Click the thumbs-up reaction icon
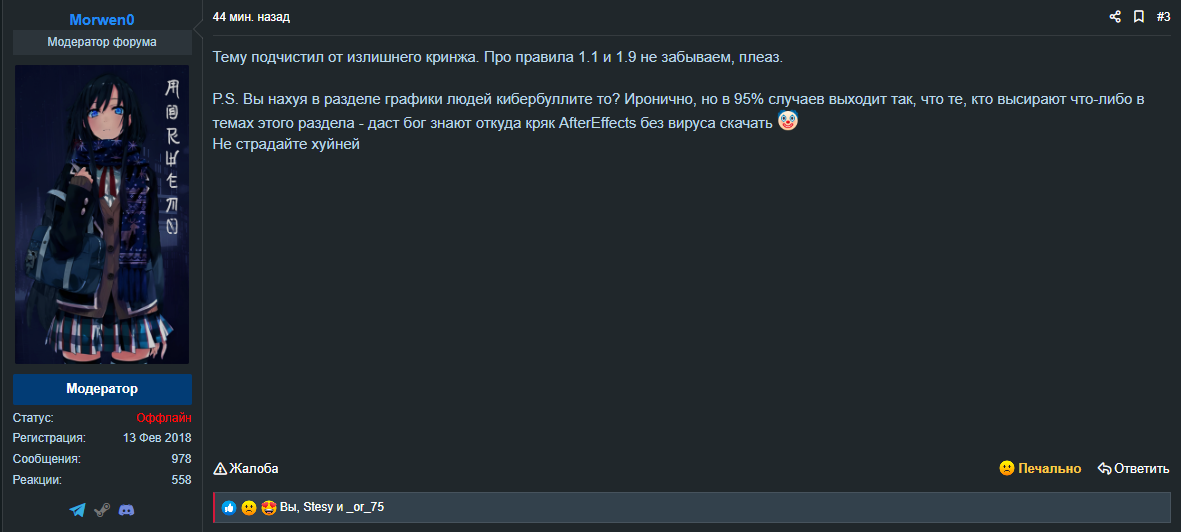 point(229,508)
